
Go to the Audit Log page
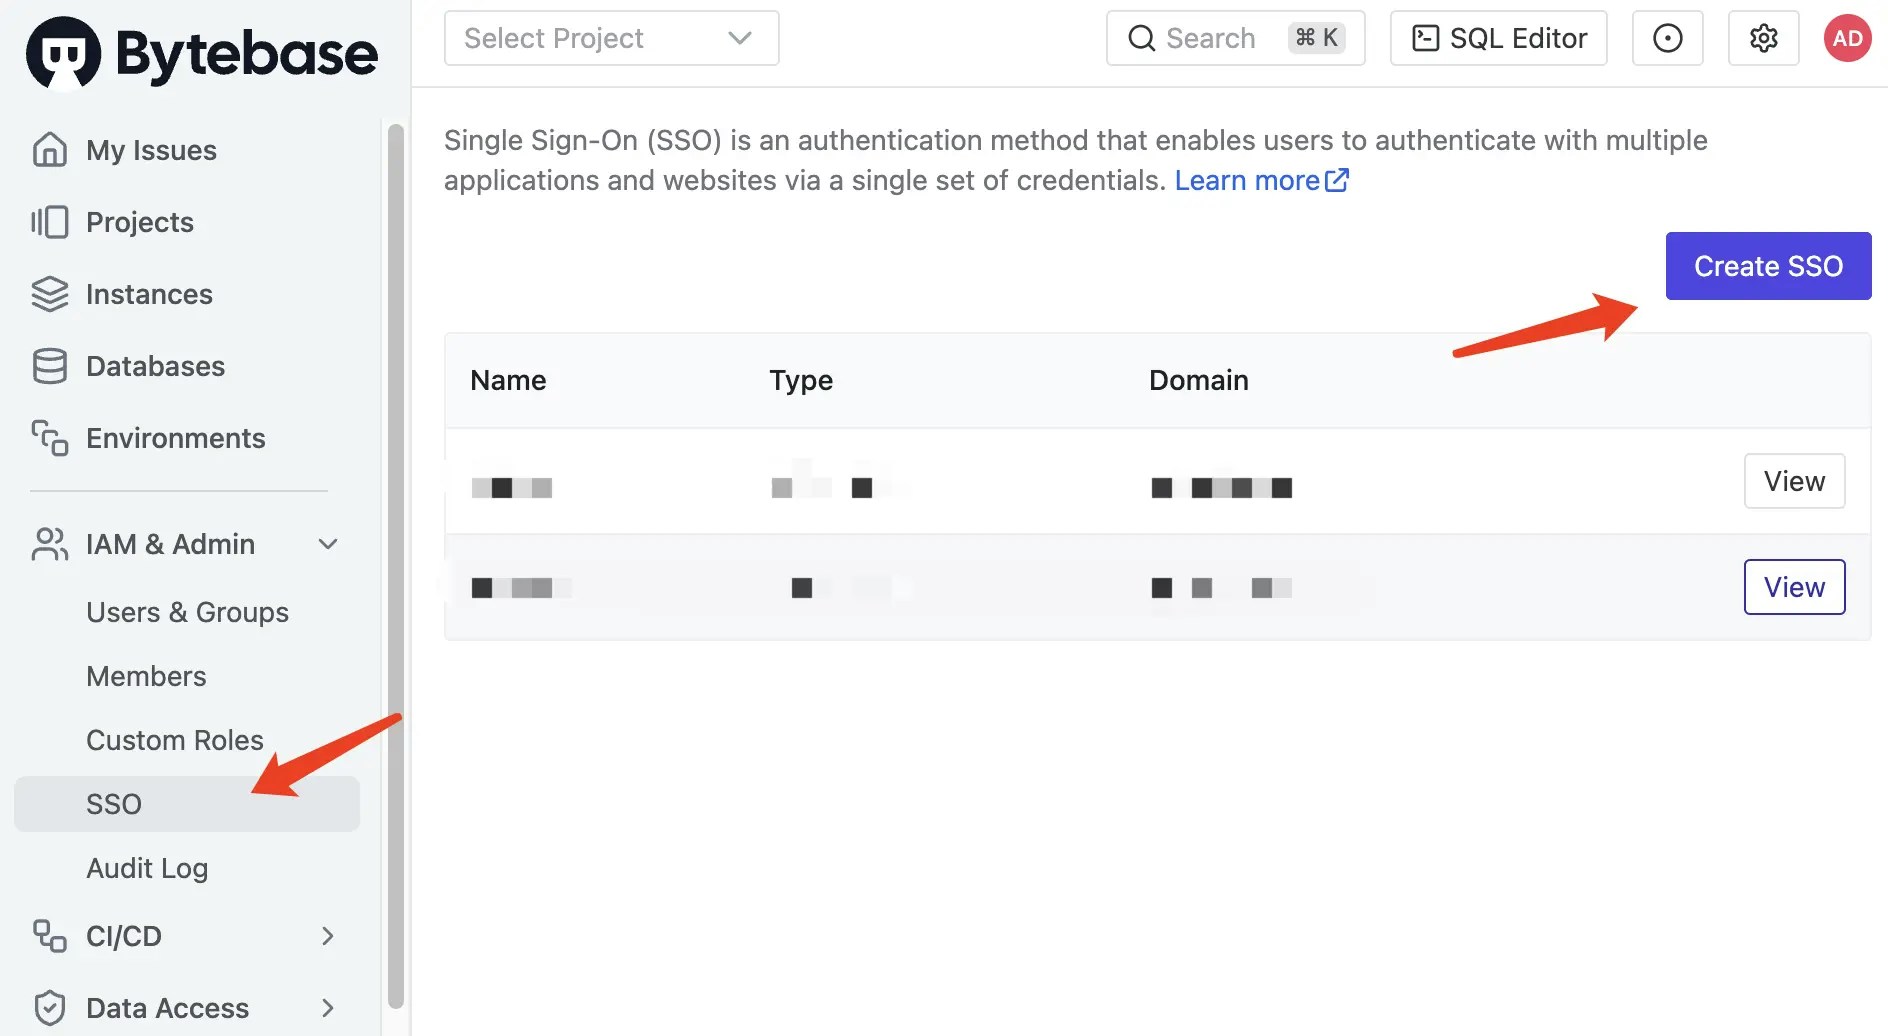147,868
